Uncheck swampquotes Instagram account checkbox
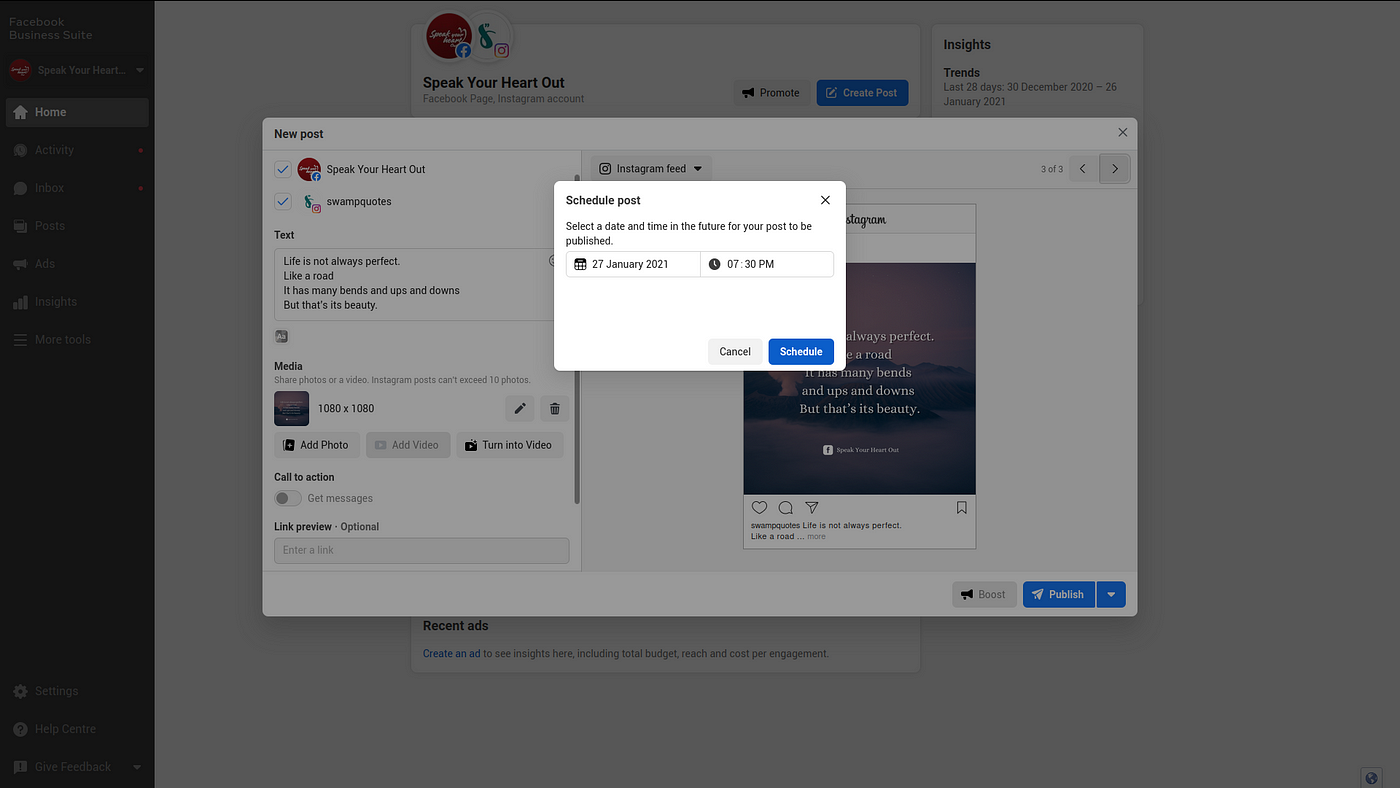The image size is (1400, 788). 283,201
